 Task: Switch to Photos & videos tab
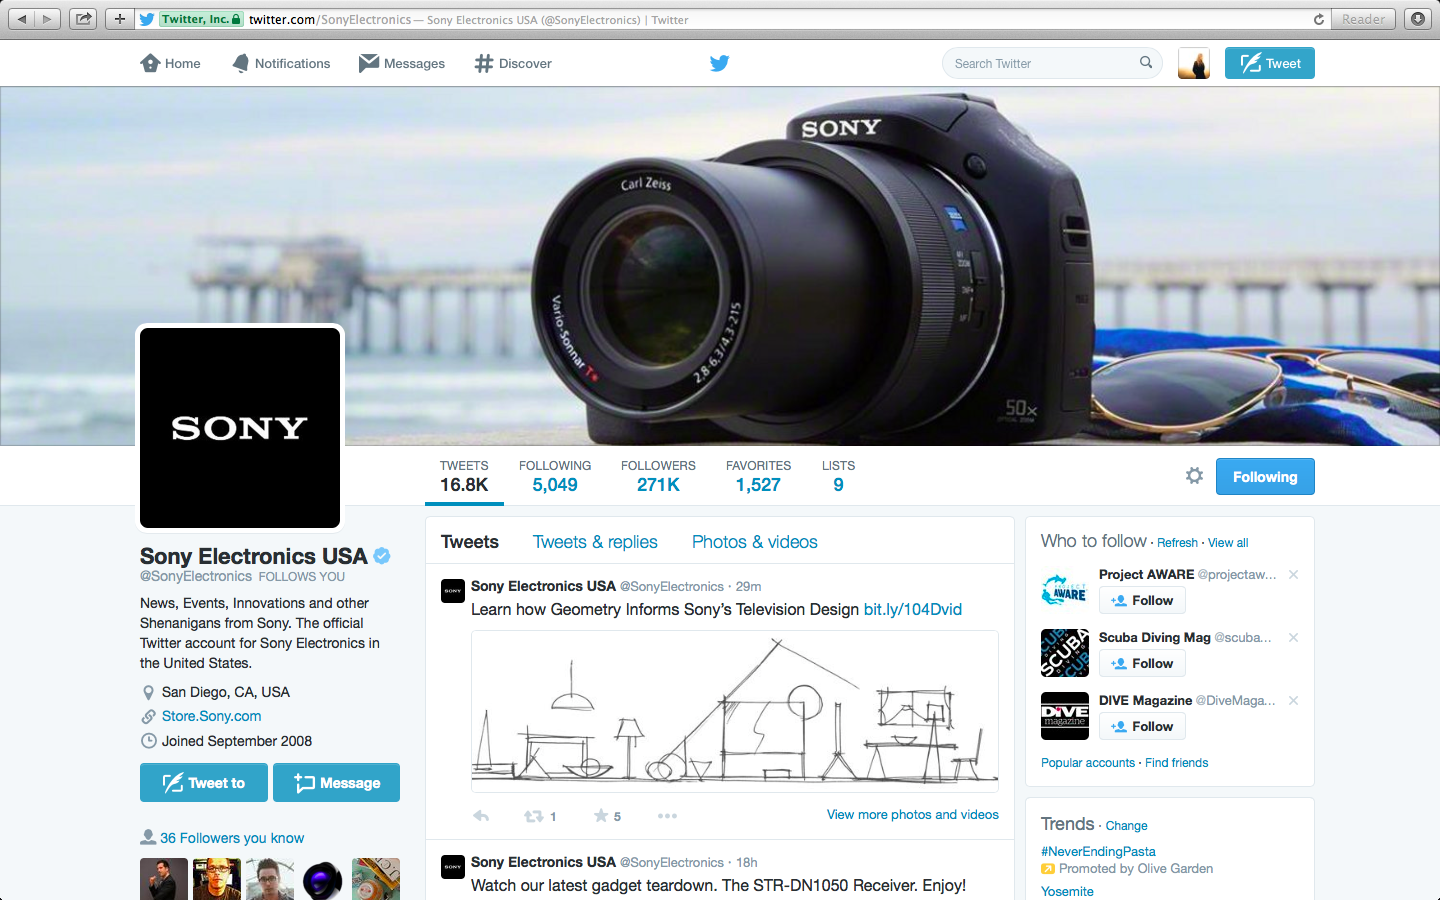pos(755,542)
